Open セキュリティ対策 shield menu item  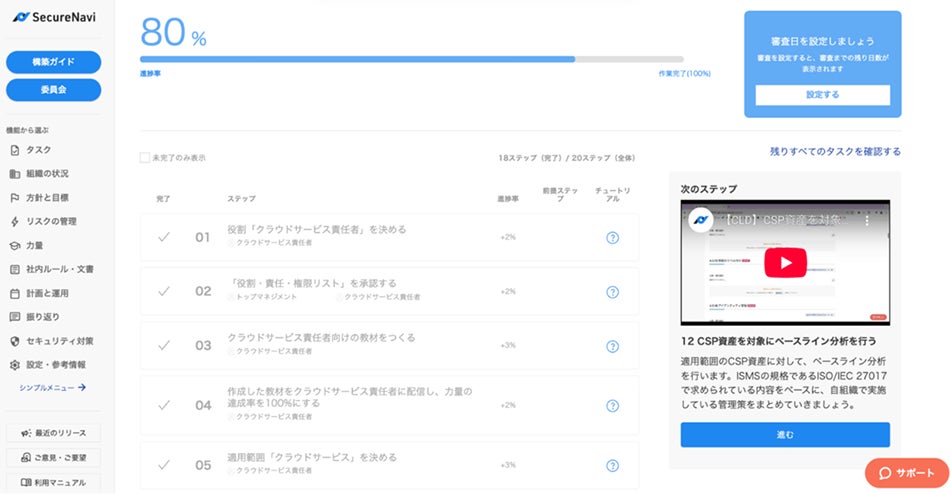52,341
